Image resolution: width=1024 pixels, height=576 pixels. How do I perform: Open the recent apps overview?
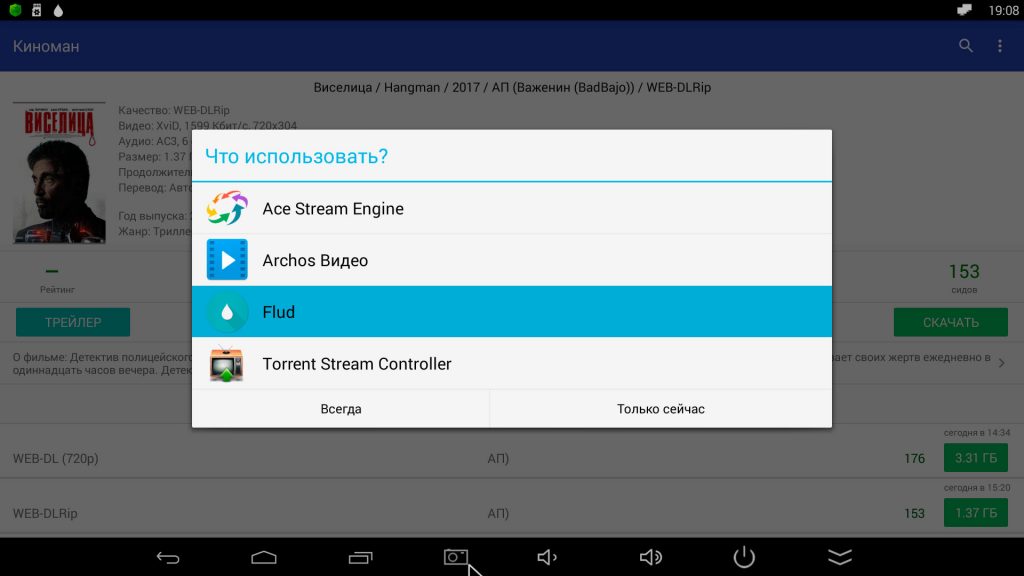coord(360,557)
